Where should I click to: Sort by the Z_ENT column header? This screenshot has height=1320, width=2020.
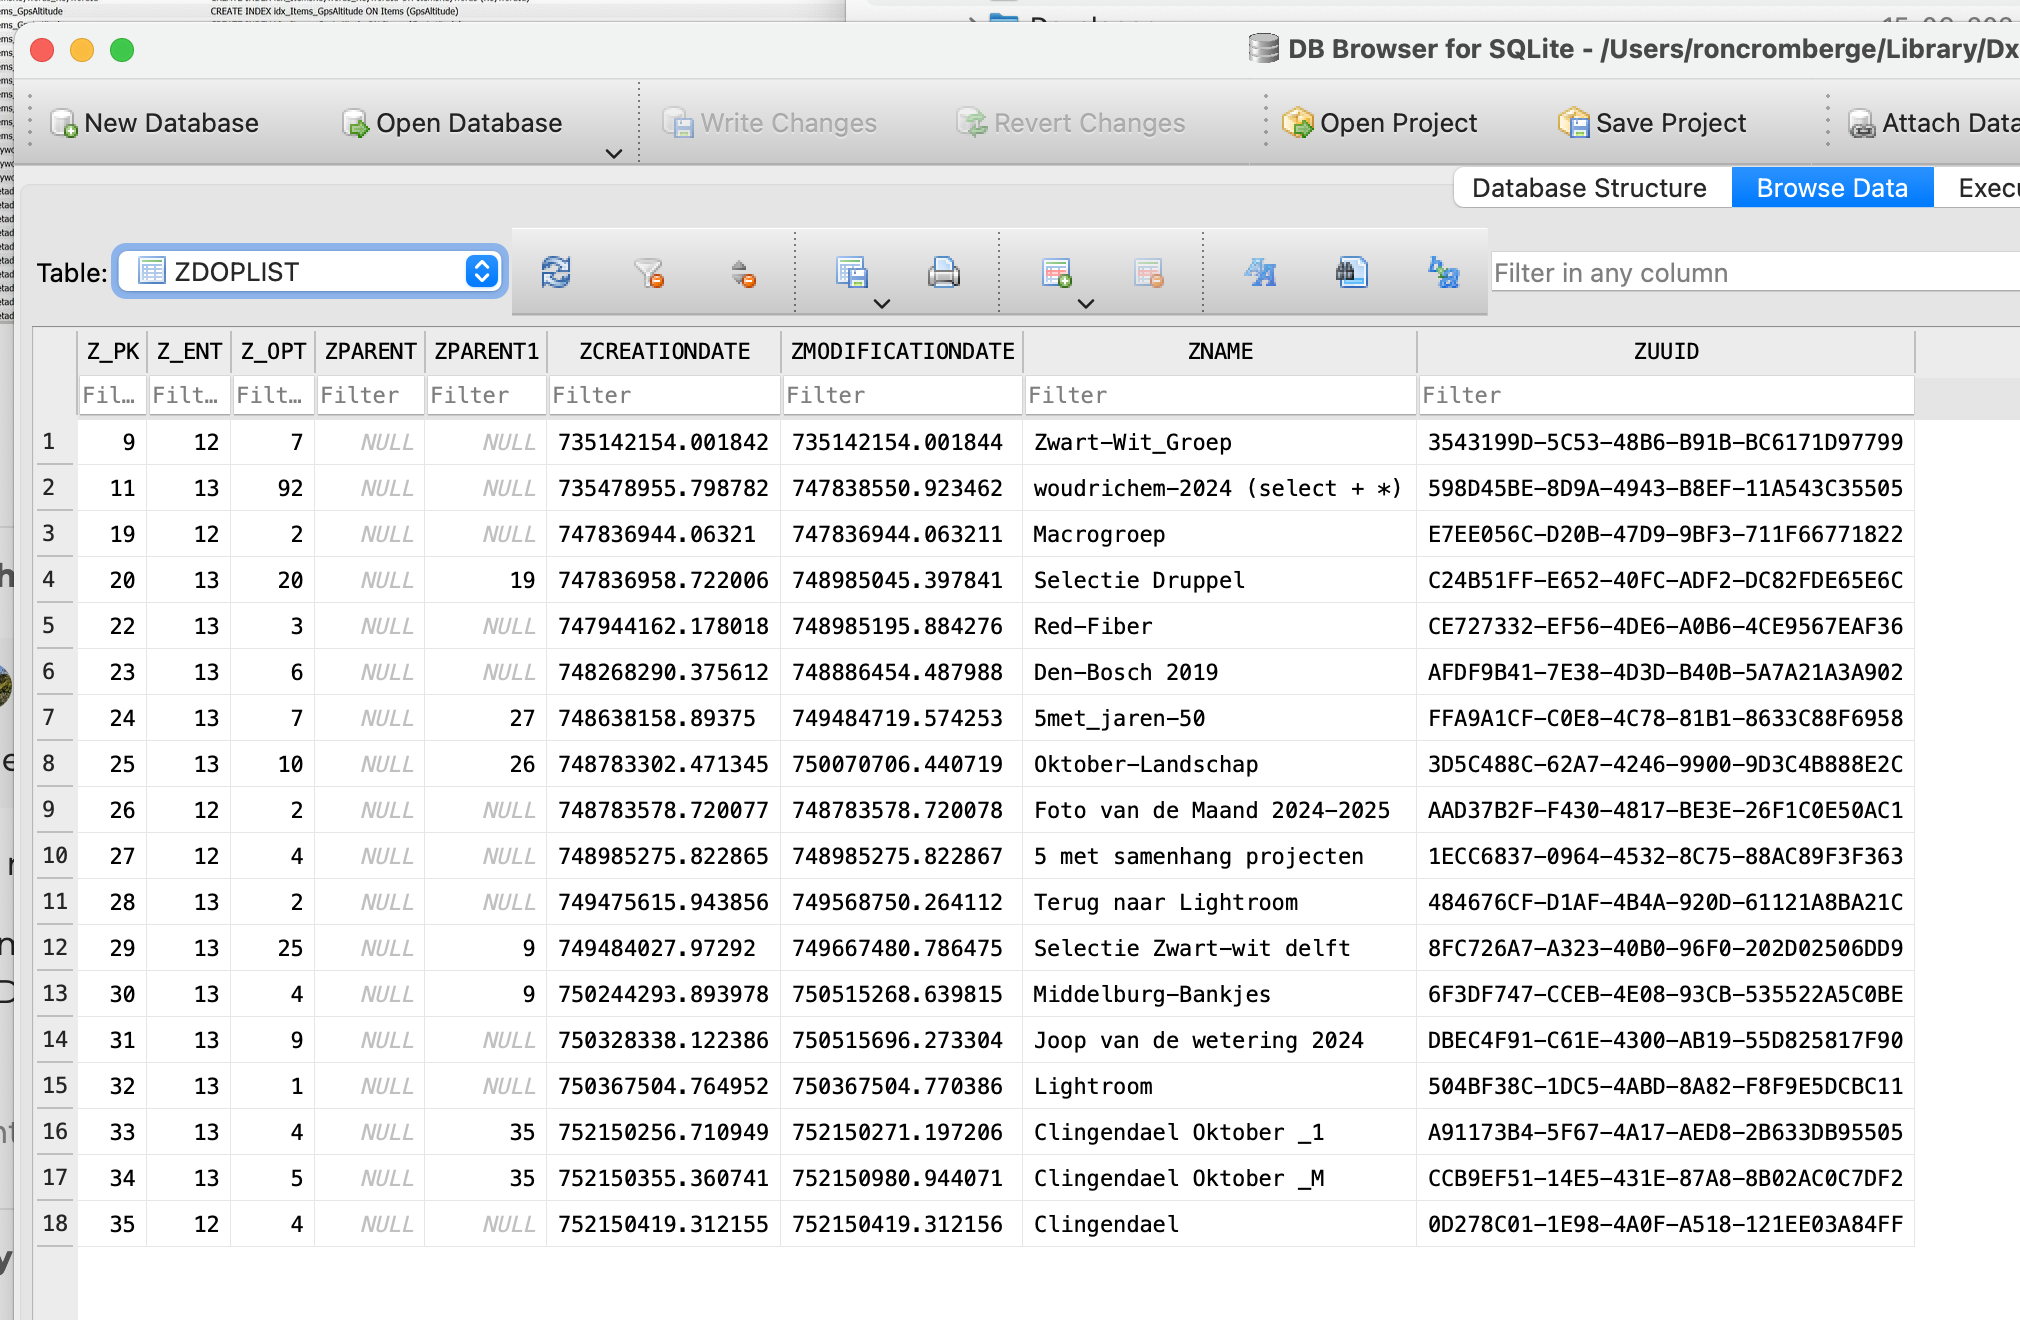coord(189,351)
